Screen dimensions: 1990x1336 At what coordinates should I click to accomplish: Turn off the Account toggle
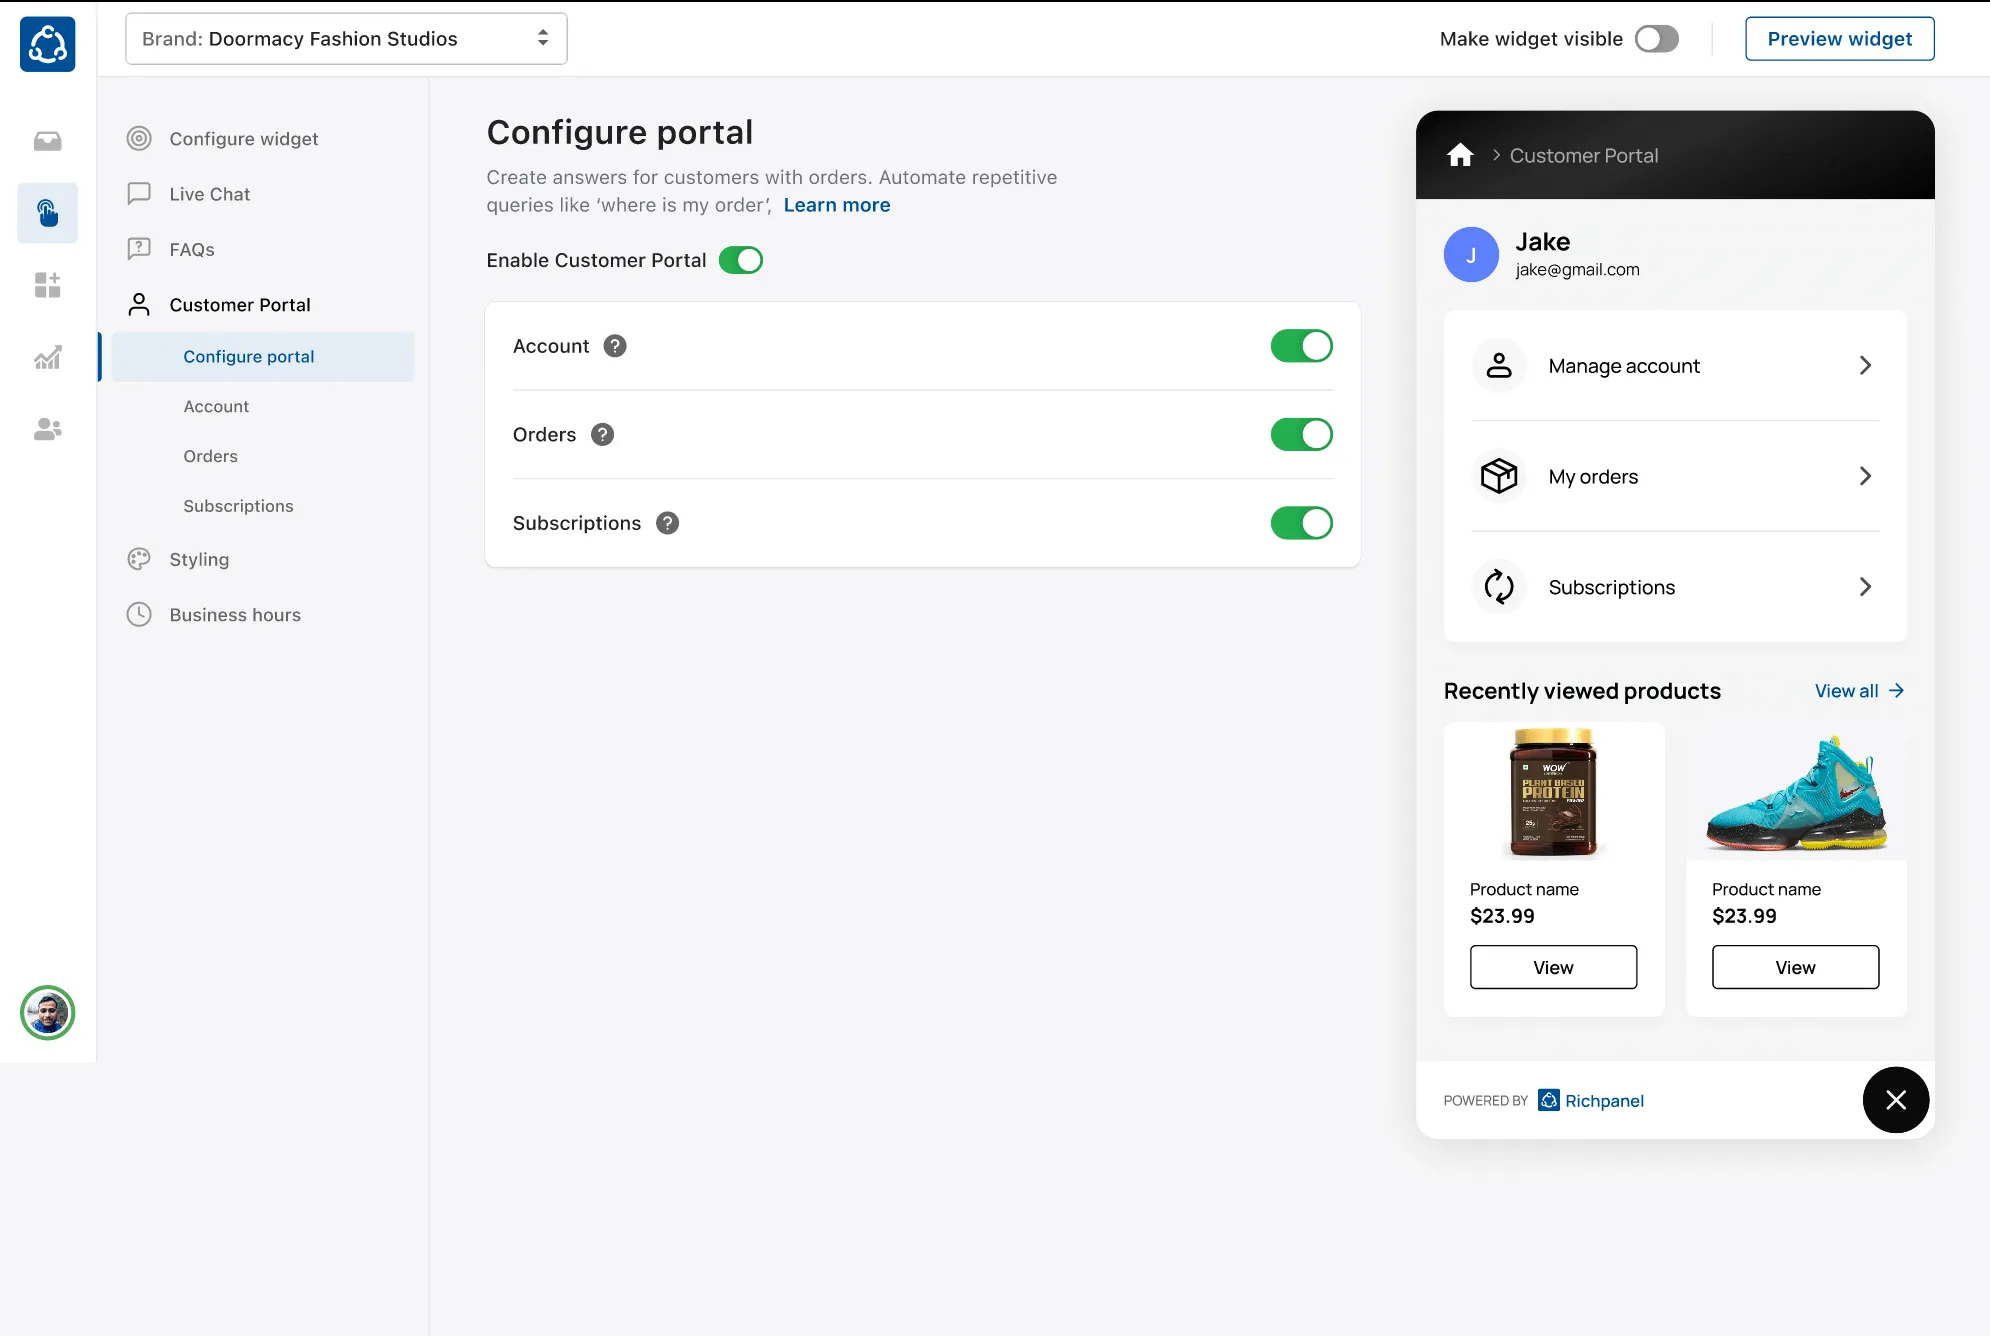(1301, 346)
